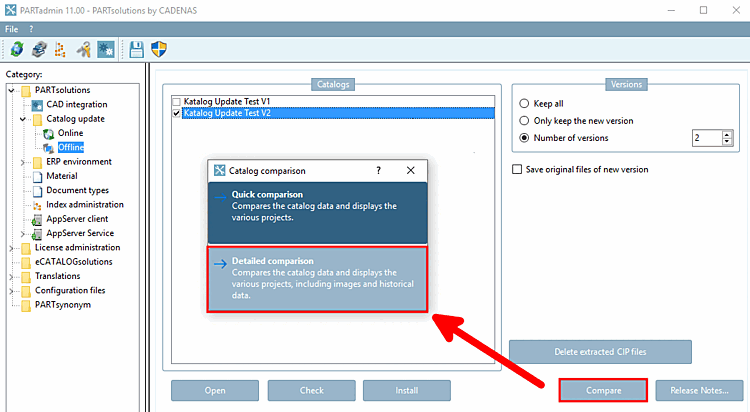Check the Katalog Update Test V1 checkbox
Image resolution: width=750 pixels, height=412 pixels.
(x=176, y=101)
